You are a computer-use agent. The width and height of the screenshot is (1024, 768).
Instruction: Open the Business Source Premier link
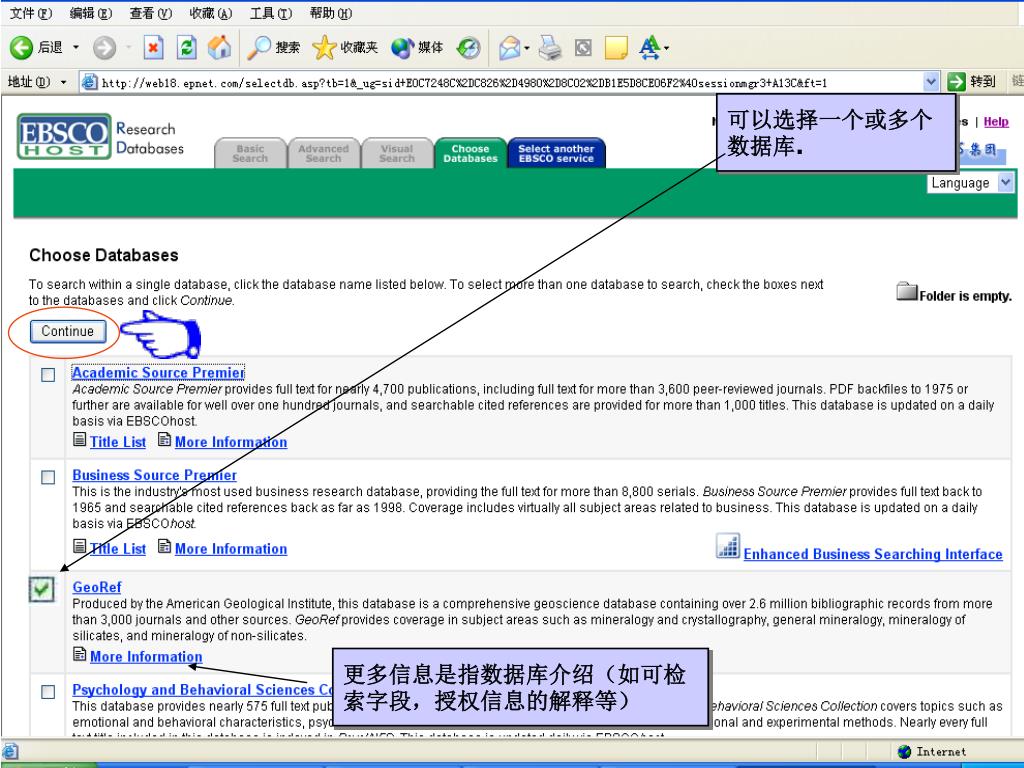click(x=154, y=475)
